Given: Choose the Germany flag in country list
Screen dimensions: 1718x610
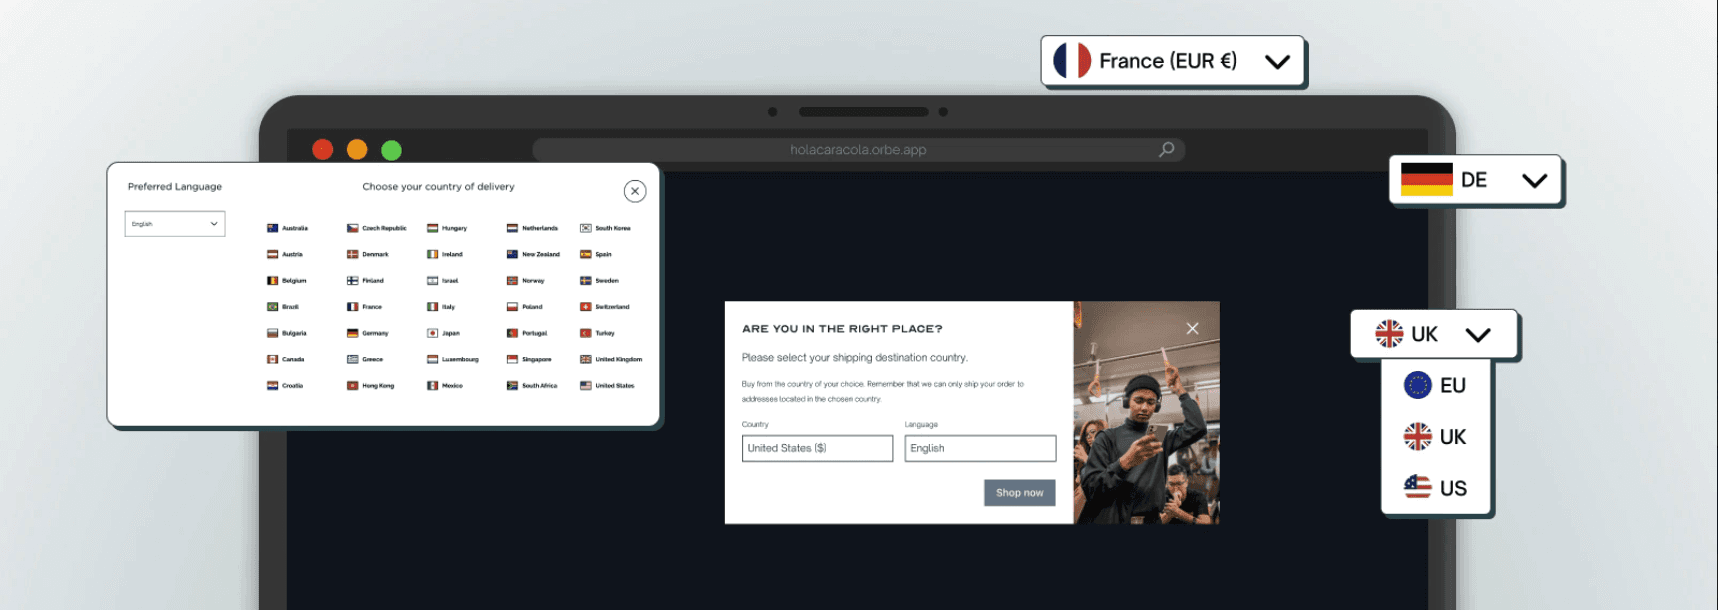Looking at the screenshot, I should (x=352, y=333).
